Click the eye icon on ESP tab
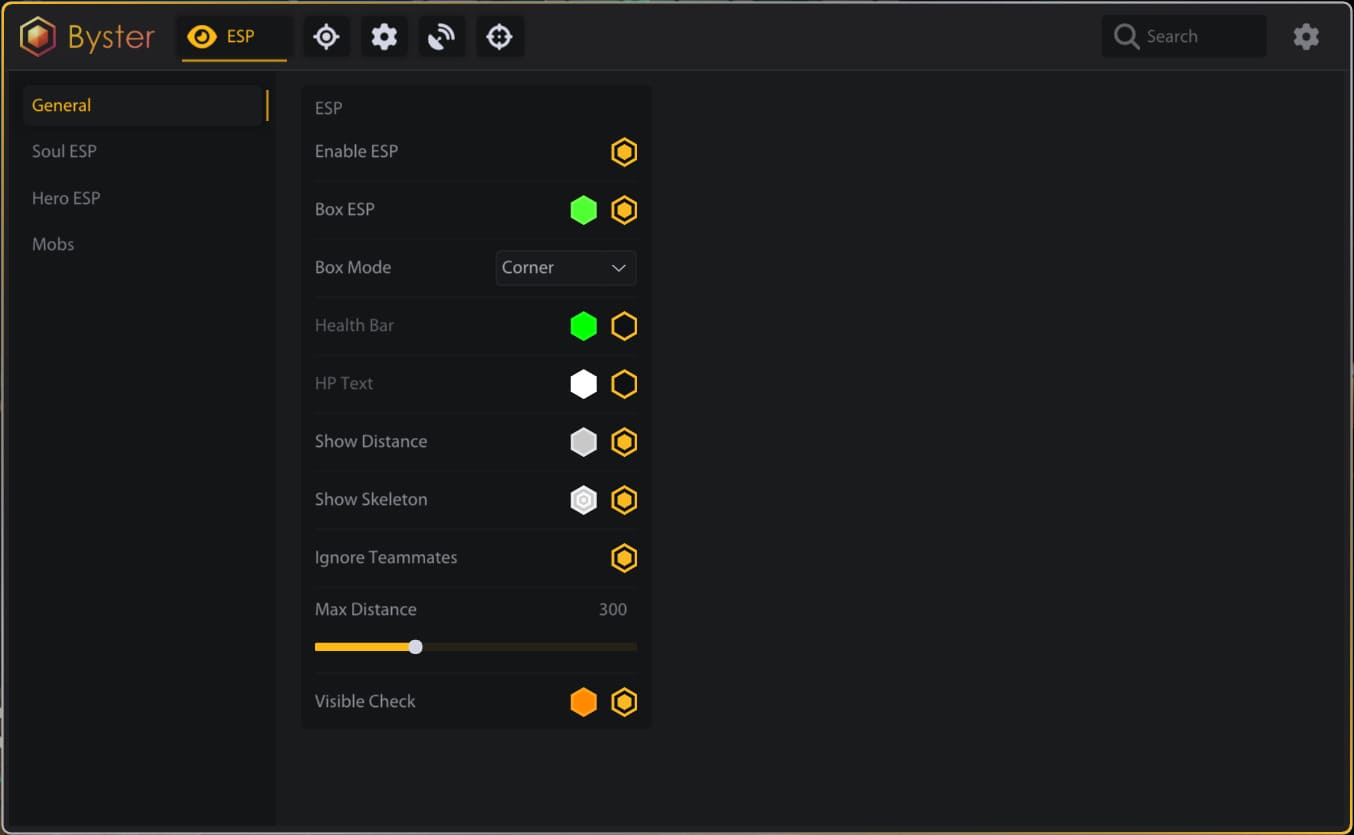The width and height of the screenshot is (1354, 835). [x=202, y=37]
